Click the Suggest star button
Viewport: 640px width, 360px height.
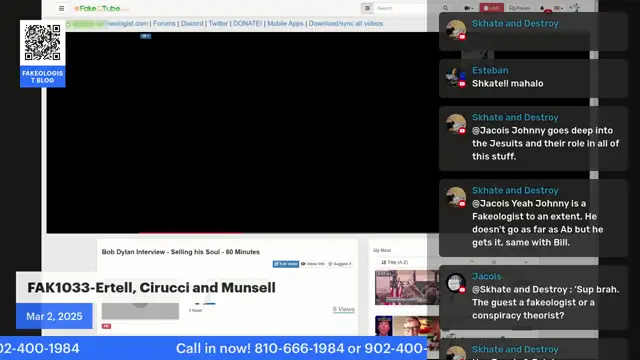click(340, 264)
